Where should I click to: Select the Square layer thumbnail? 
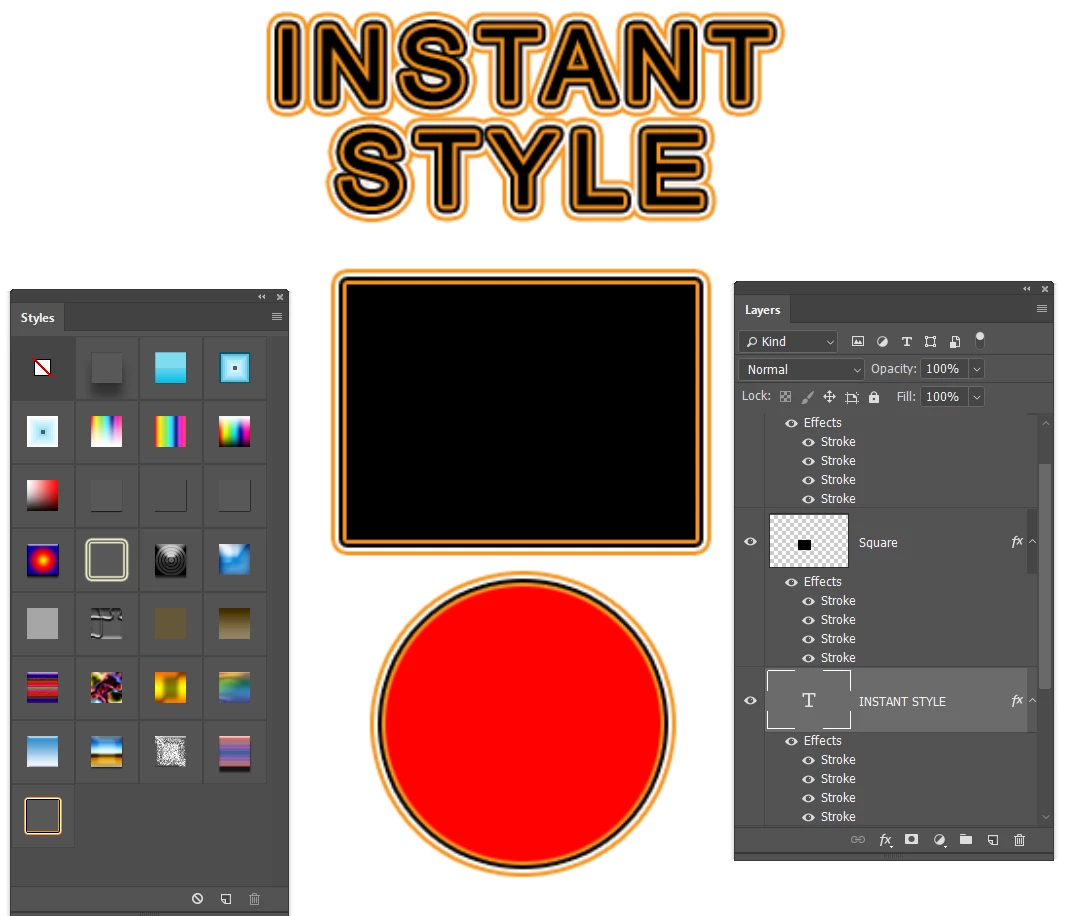809,541
